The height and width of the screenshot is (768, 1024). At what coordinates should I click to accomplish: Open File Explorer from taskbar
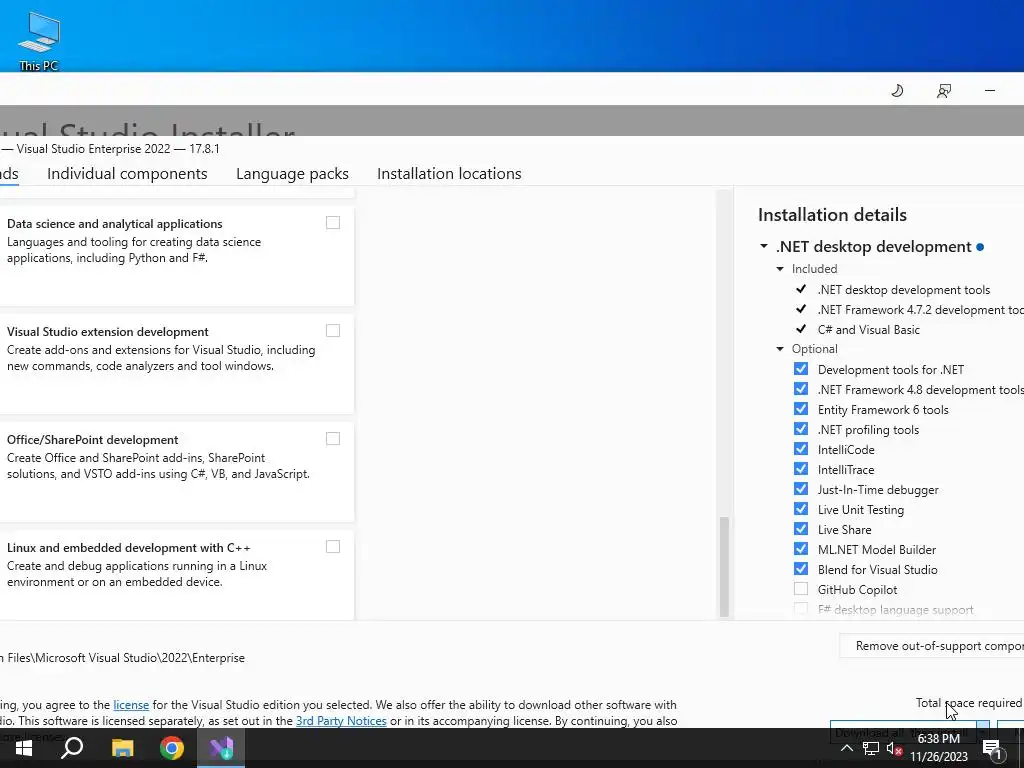[x=122, y=748]
